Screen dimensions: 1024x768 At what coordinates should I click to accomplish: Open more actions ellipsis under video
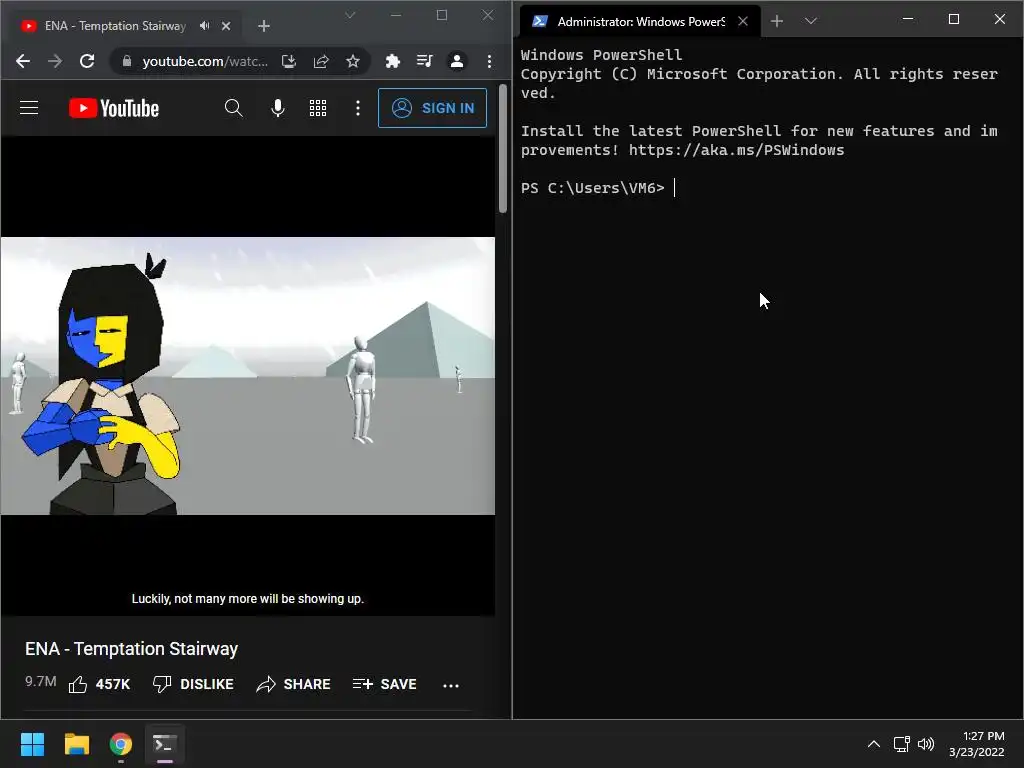451,685
